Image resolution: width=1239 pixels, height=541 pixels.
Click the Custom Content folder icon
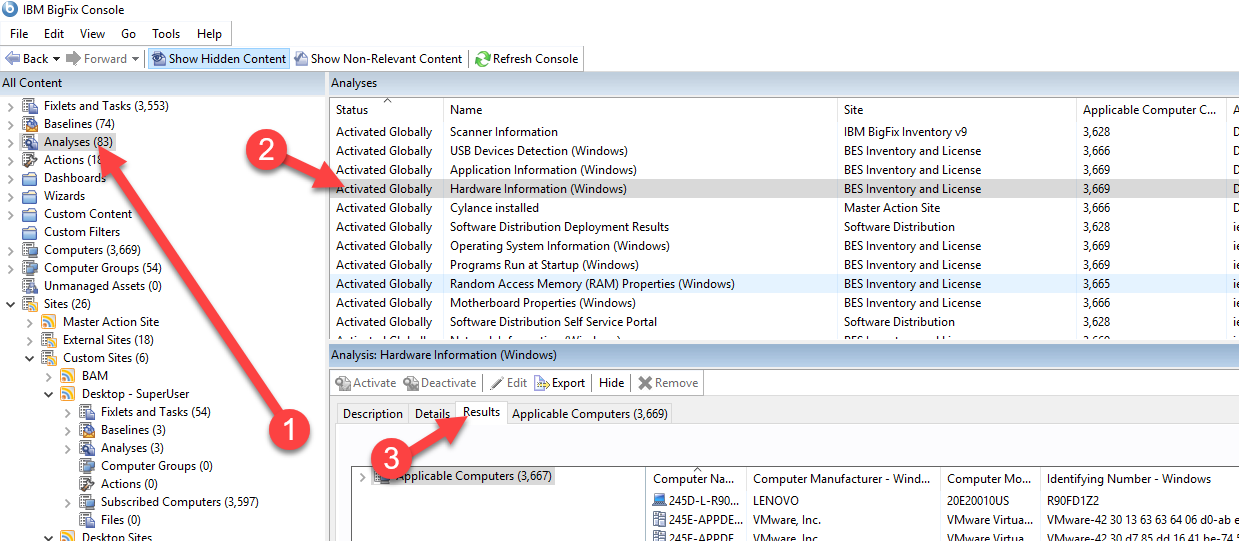pos(30,214)
